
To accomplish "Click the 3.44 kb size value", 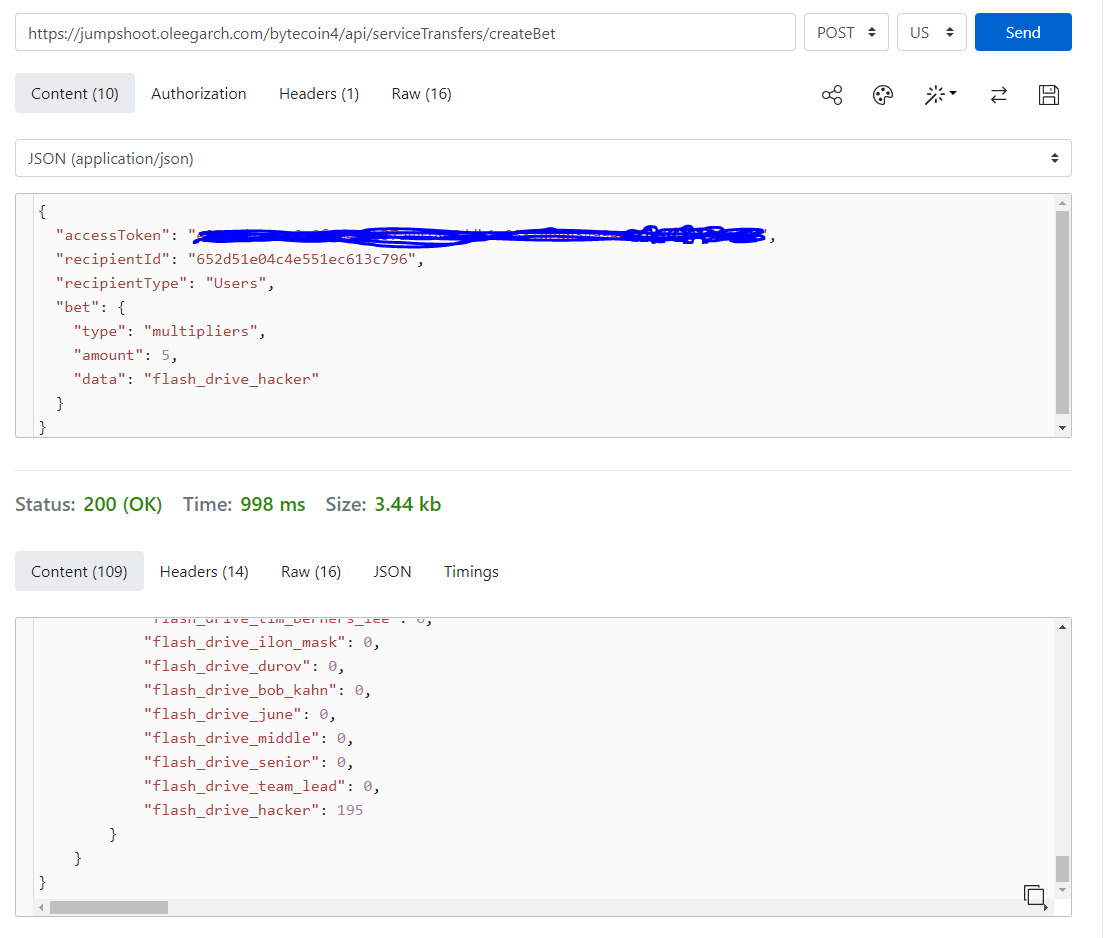I will coord(407,504).
